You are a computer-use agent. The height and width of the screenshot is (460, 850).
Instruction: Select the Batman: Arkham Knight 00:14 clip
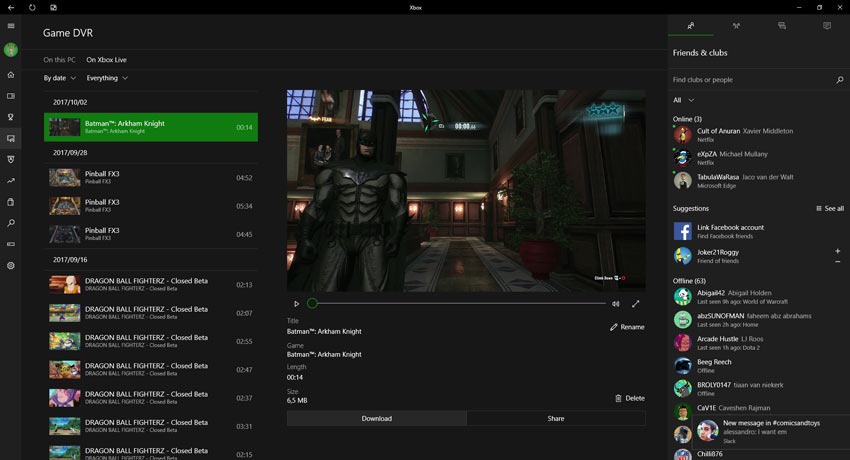[x=151, y=127]
